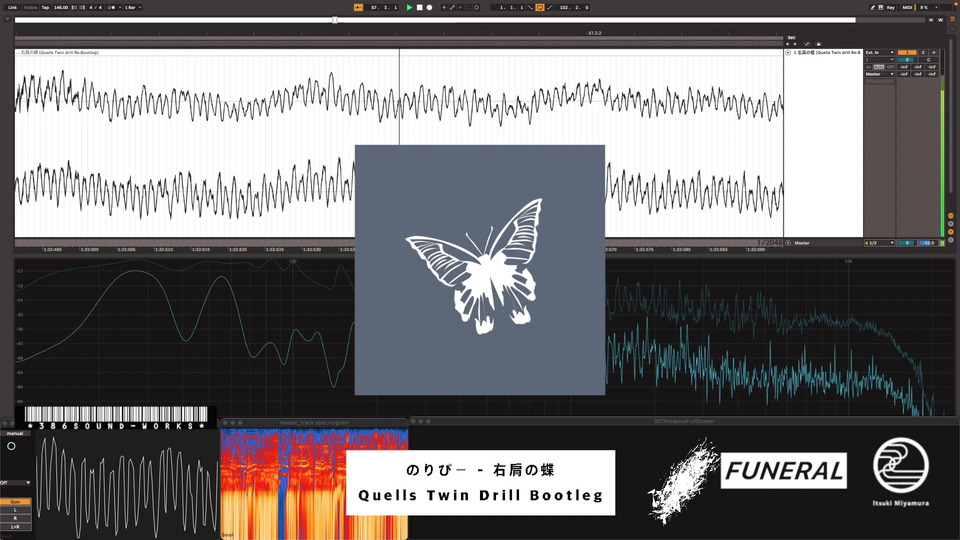
Task: Click the Punch-In switch icon
Action: tap(530, 7)
